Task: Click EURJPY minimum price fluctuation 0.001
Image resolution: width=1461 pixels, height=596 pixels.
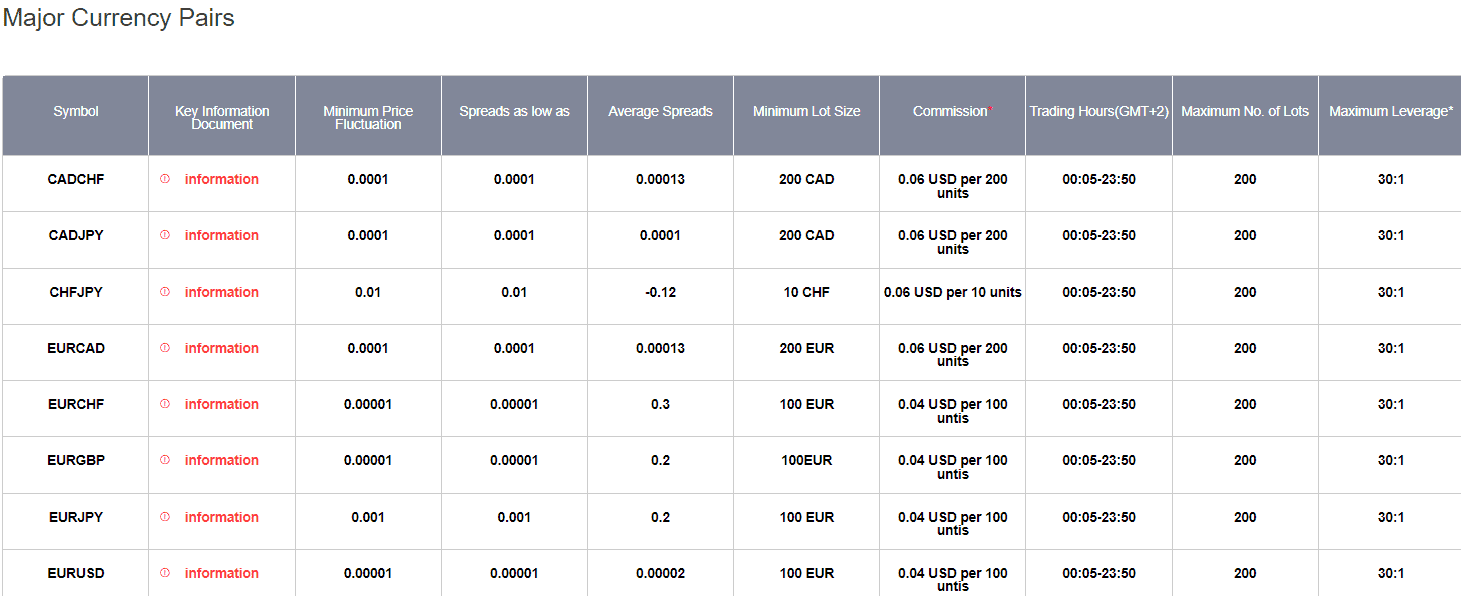Action: click(368, 517)
